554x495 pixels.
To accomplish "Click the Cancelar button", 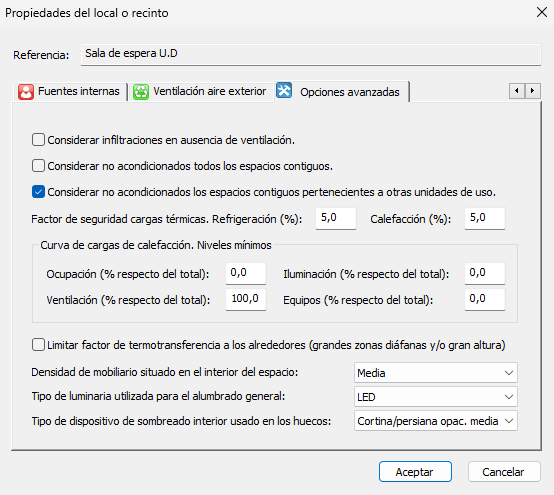I will [x=504, y=472].
